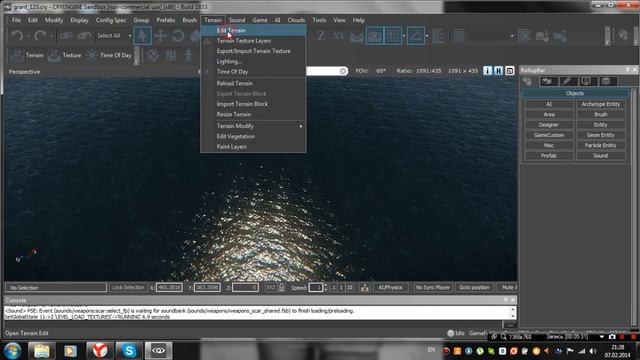
Task: Click the Designer object button
Action: tap(549, 125)
